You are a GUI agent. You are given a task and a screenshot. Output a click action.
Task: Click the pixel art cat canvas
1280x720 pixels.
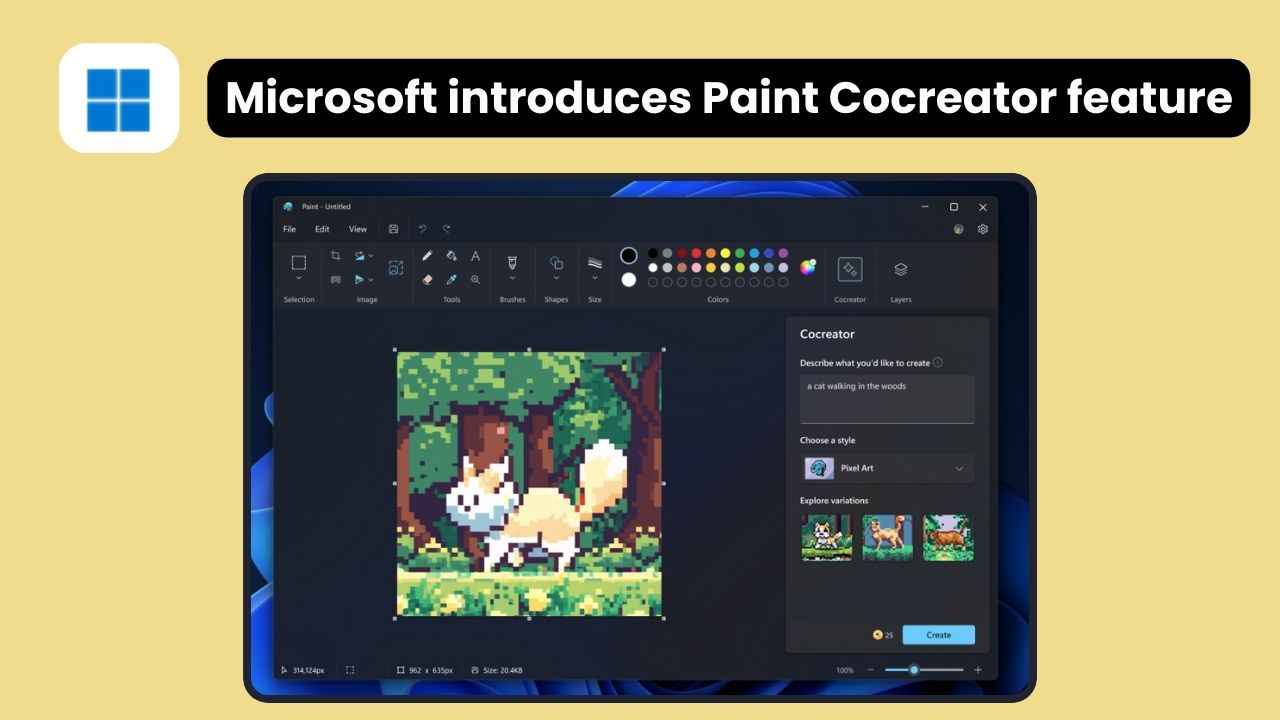tap(529, 484)
